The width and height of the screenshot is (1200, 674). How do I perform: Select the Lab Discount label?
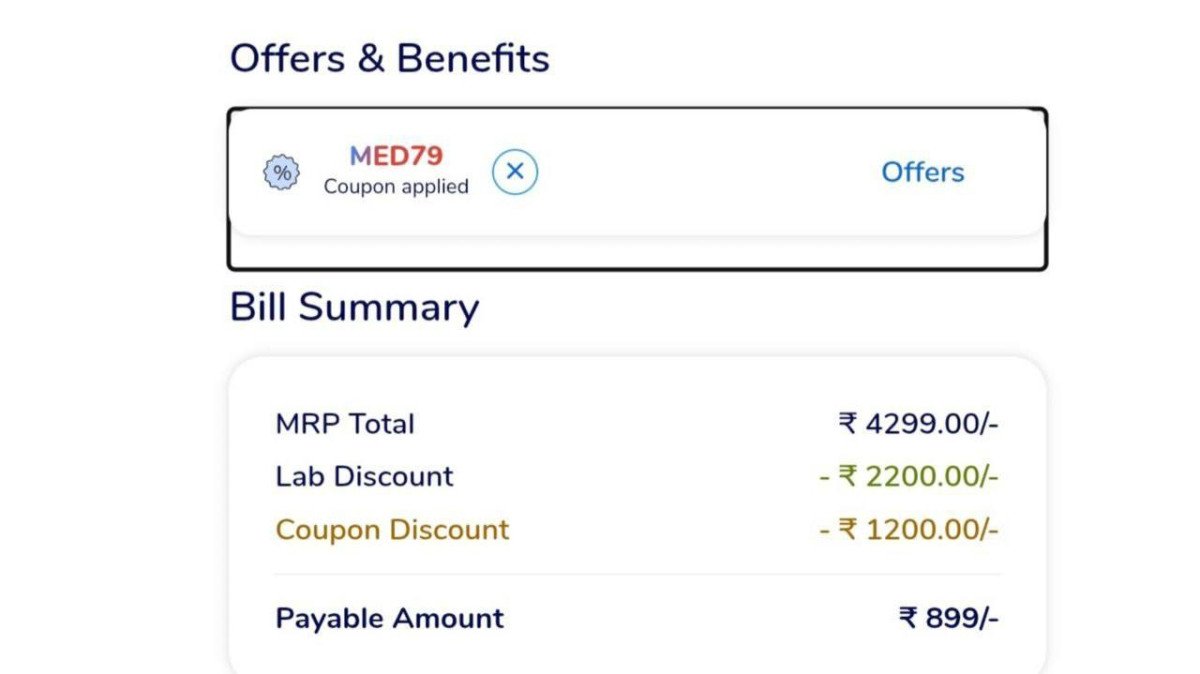(364, 476)
